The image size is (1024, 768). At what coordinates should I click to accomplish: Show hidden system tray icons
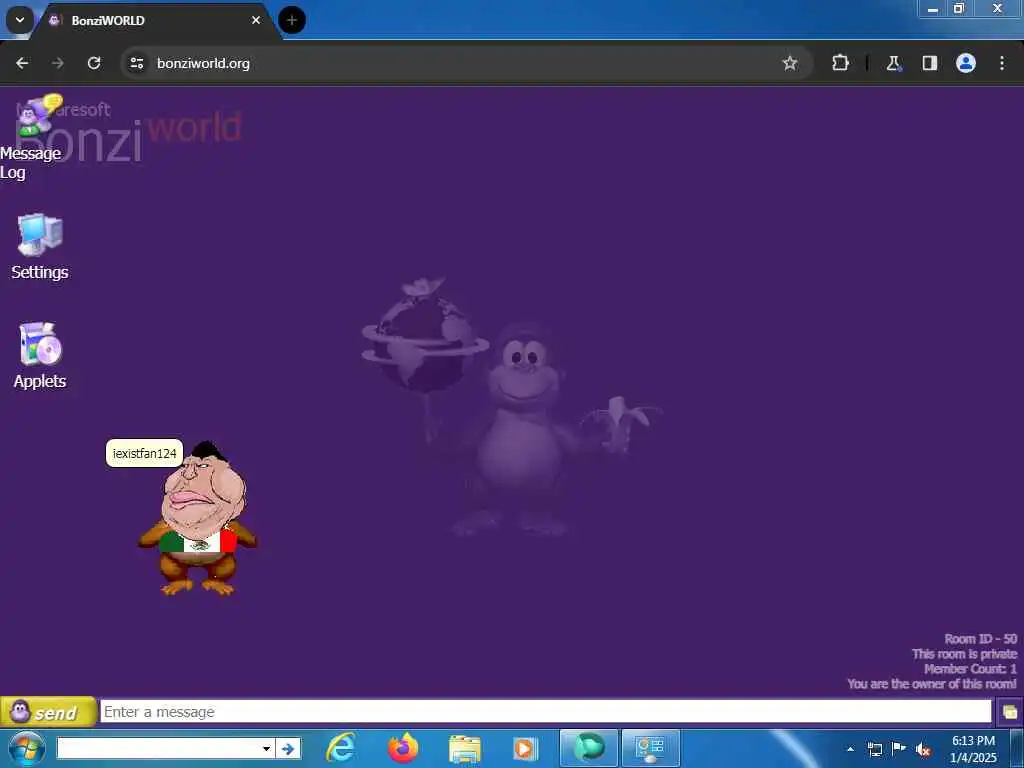[850, 749]
